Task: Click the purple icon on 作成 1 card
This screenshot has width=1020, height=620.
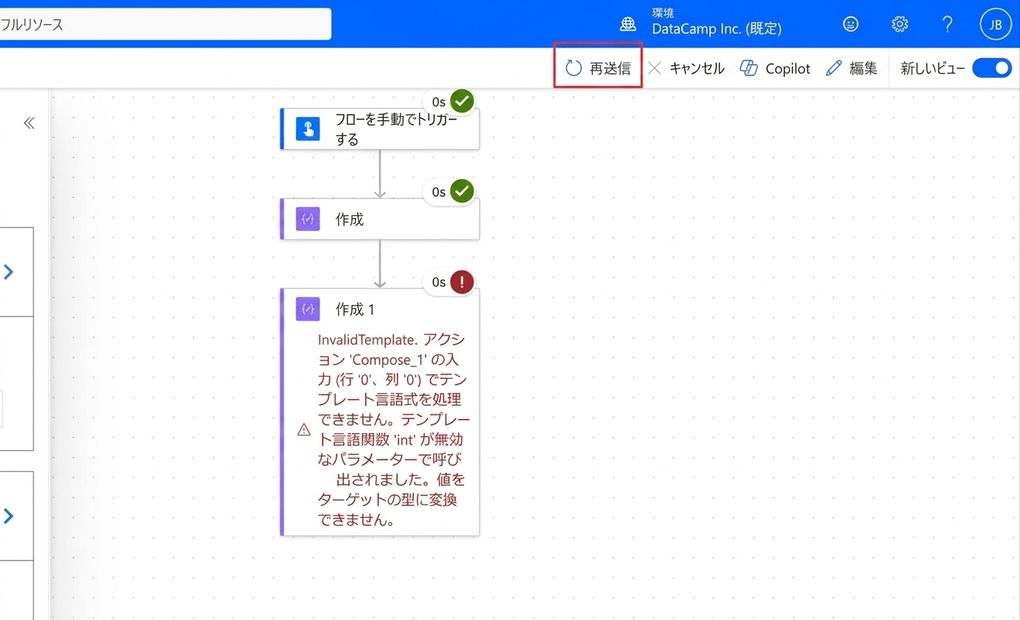Action: (x=308, y=309)
